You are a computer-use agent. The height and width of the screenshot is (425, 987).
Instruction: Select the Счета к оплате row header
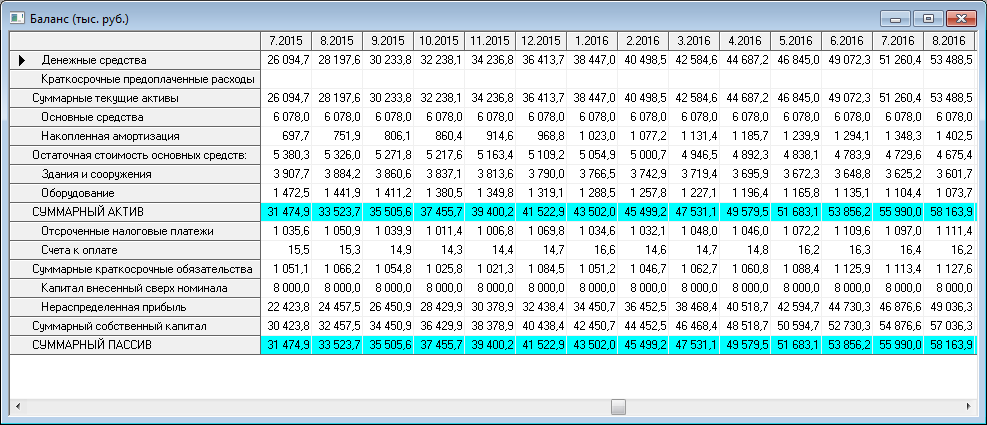(x=135, y=250)
